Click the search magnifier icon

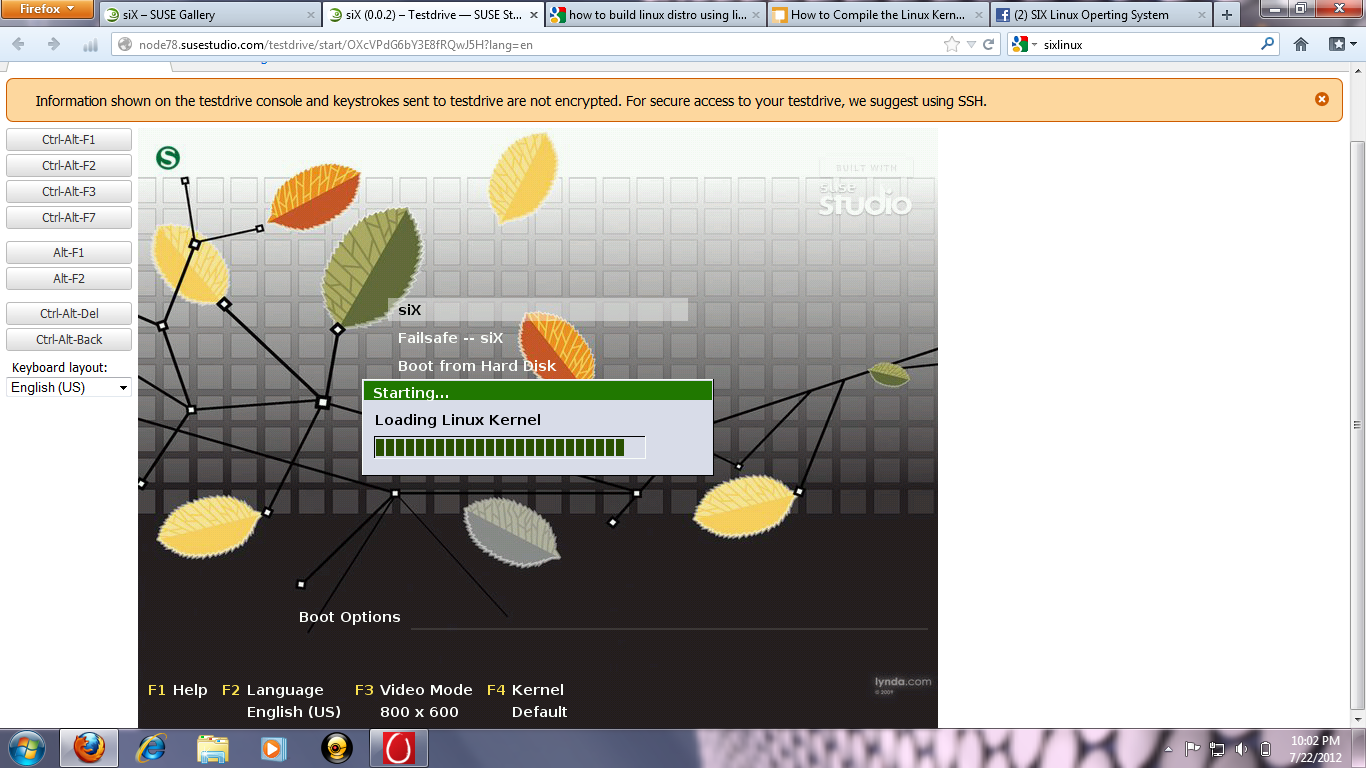click(x=1268, y=44)
